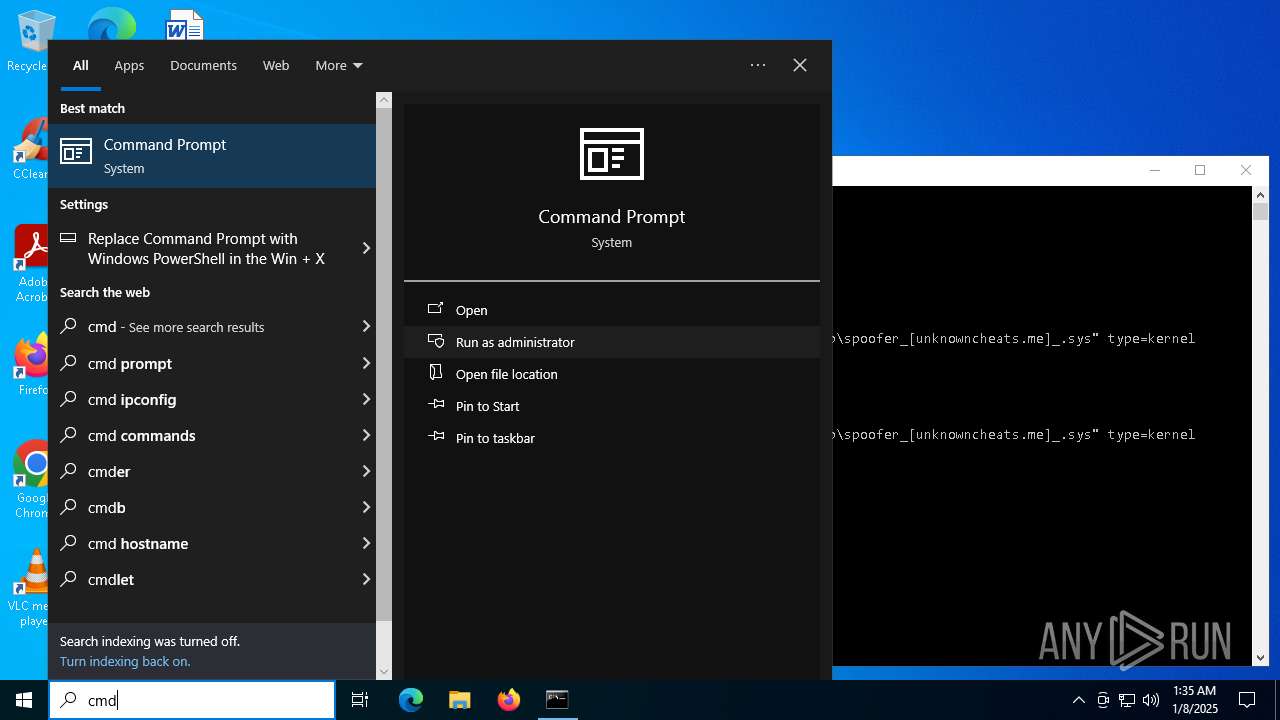
Task: Minimize the console window
Action: 1155,170
